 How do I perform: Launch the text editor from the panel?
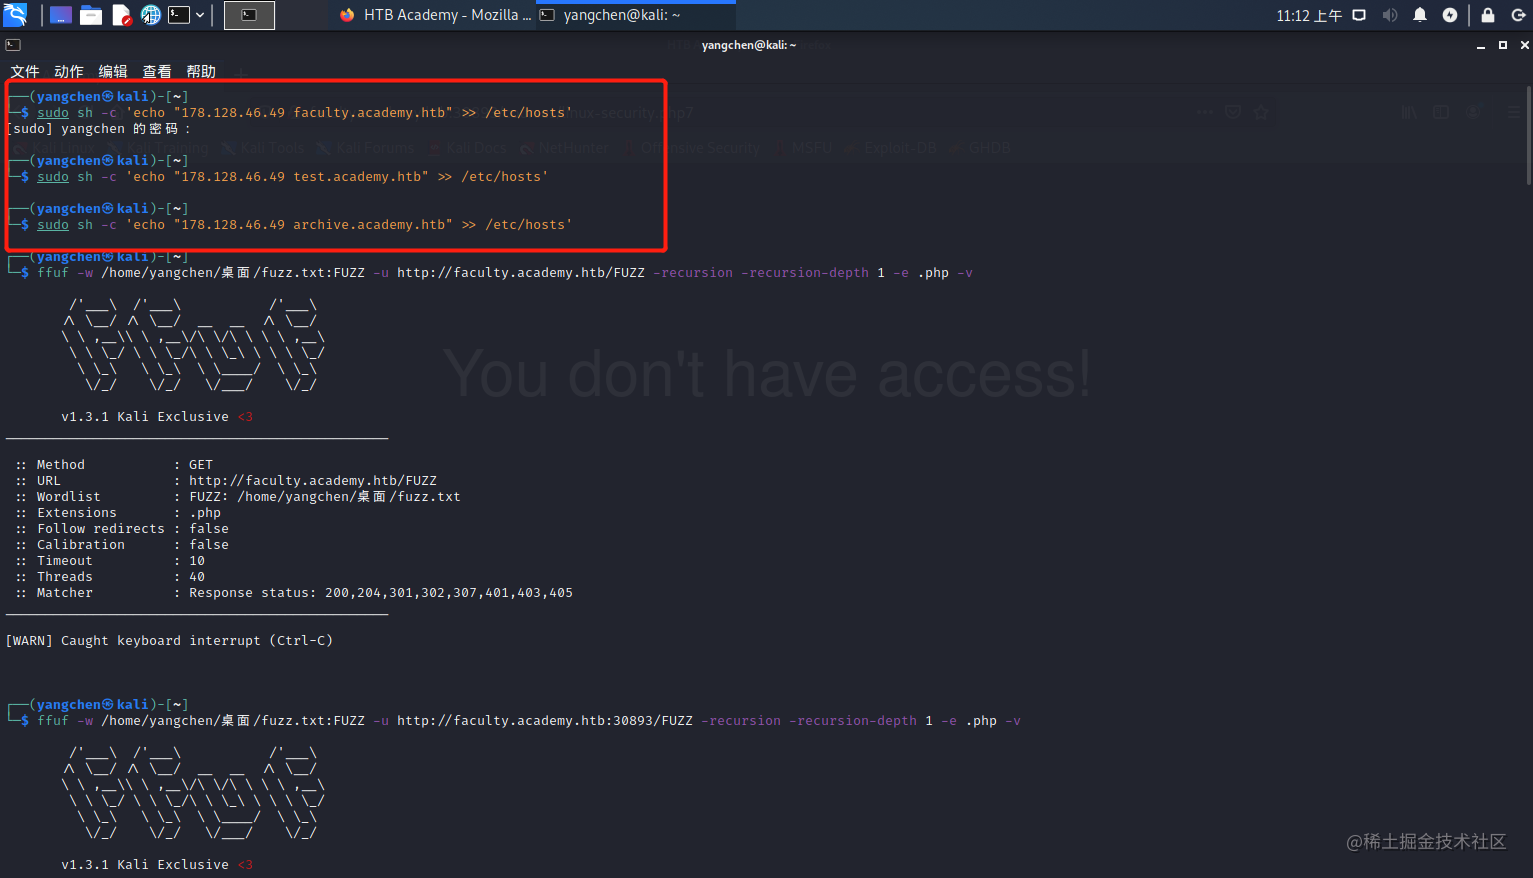[119, 14]
